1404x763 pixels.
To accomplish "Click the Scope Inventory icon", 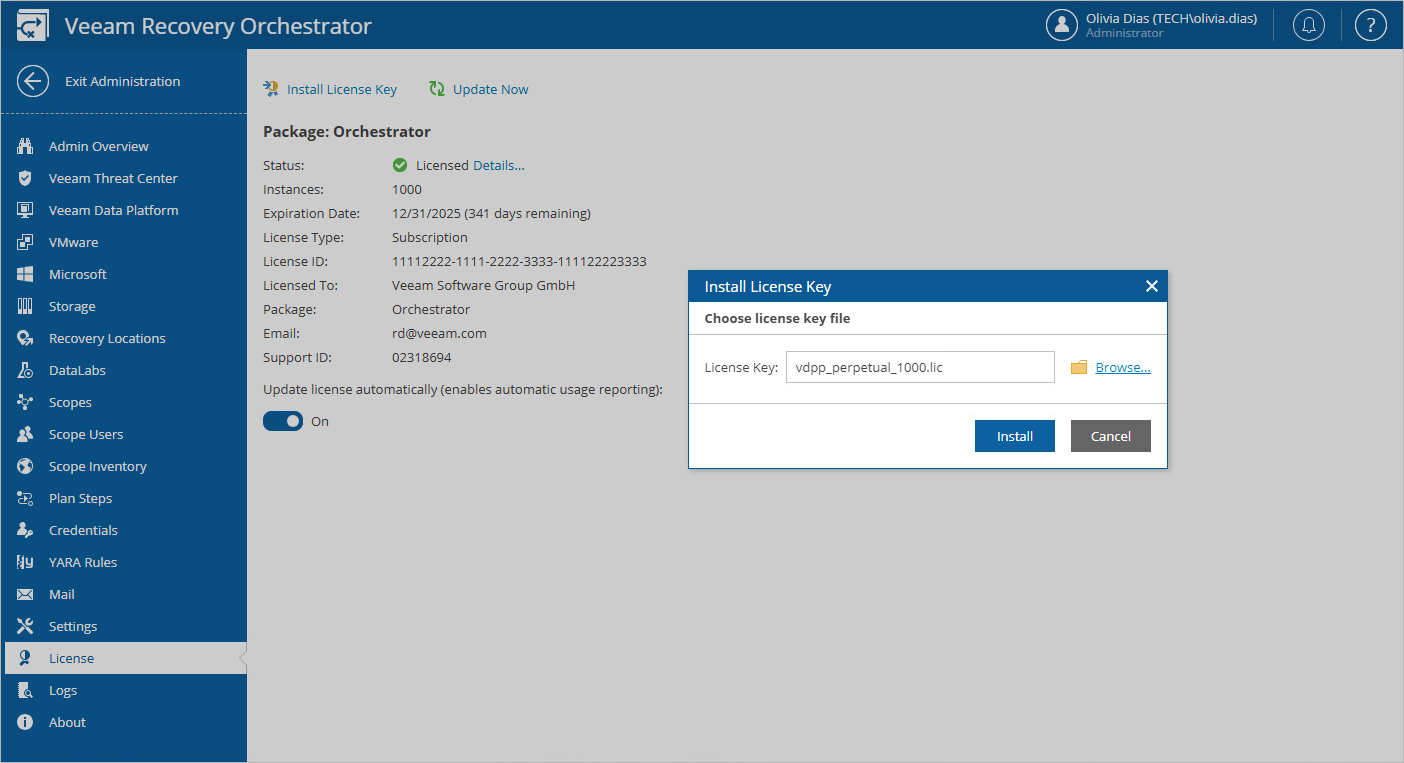I will [26, 466].
